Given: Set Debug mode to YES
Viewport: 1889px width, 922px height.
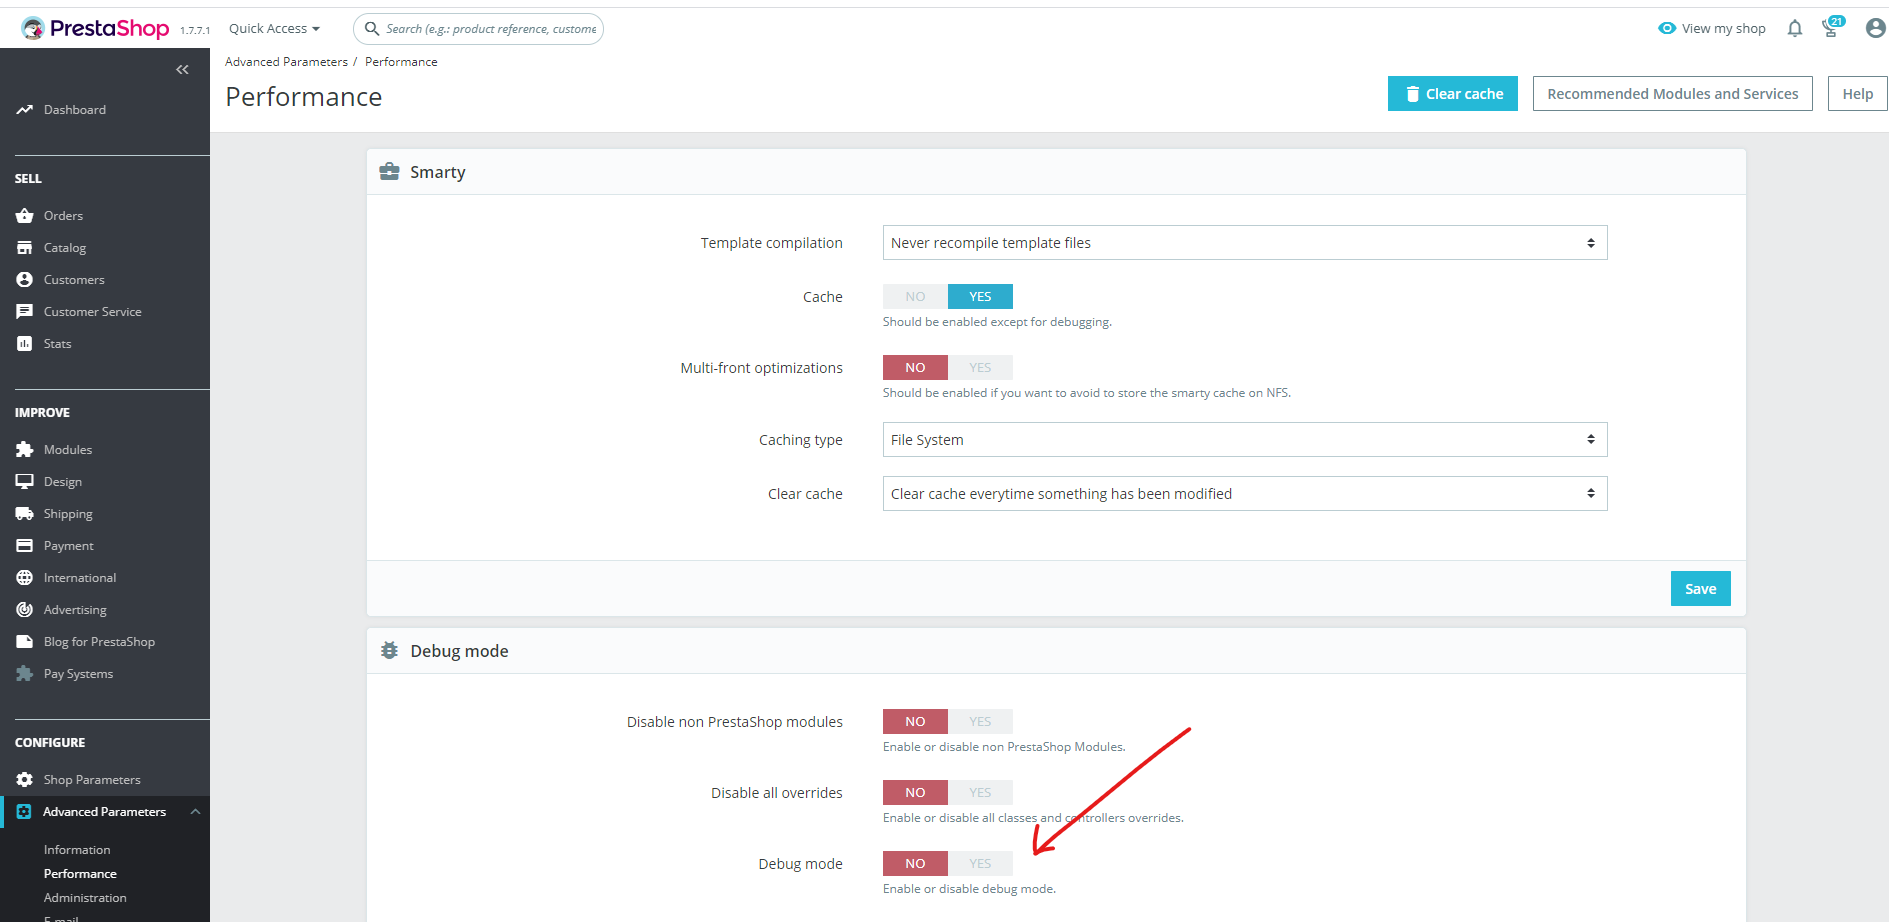Looking at the screenshot, I should (980, 864).
